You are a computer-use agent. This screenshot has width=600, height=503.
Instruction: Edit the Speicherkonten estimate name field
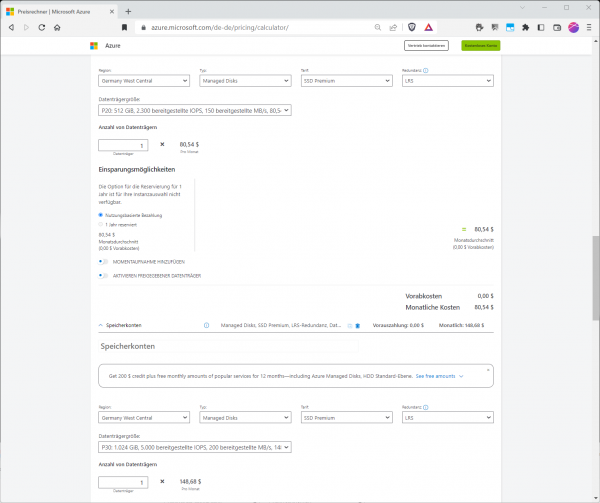pyautogui.click(x=228, y=346)
